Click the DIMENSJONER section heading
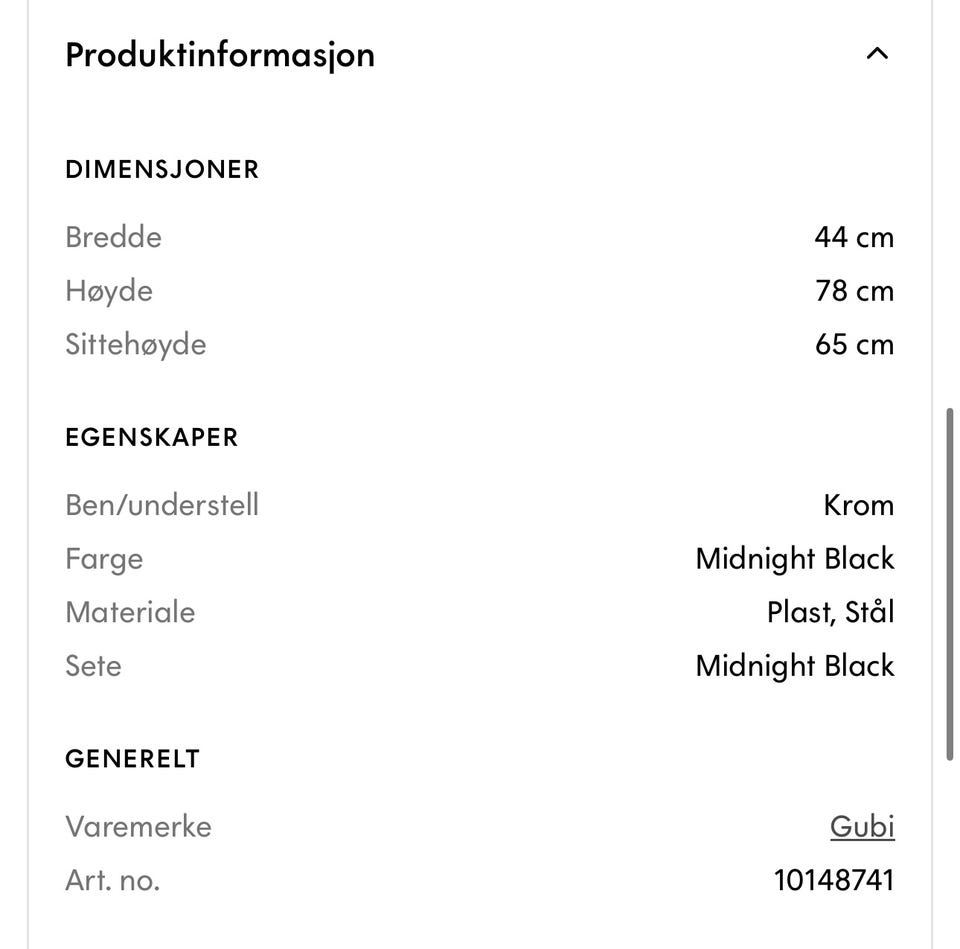The height and width of the screenshot is (949, 960). pos(162,170)
